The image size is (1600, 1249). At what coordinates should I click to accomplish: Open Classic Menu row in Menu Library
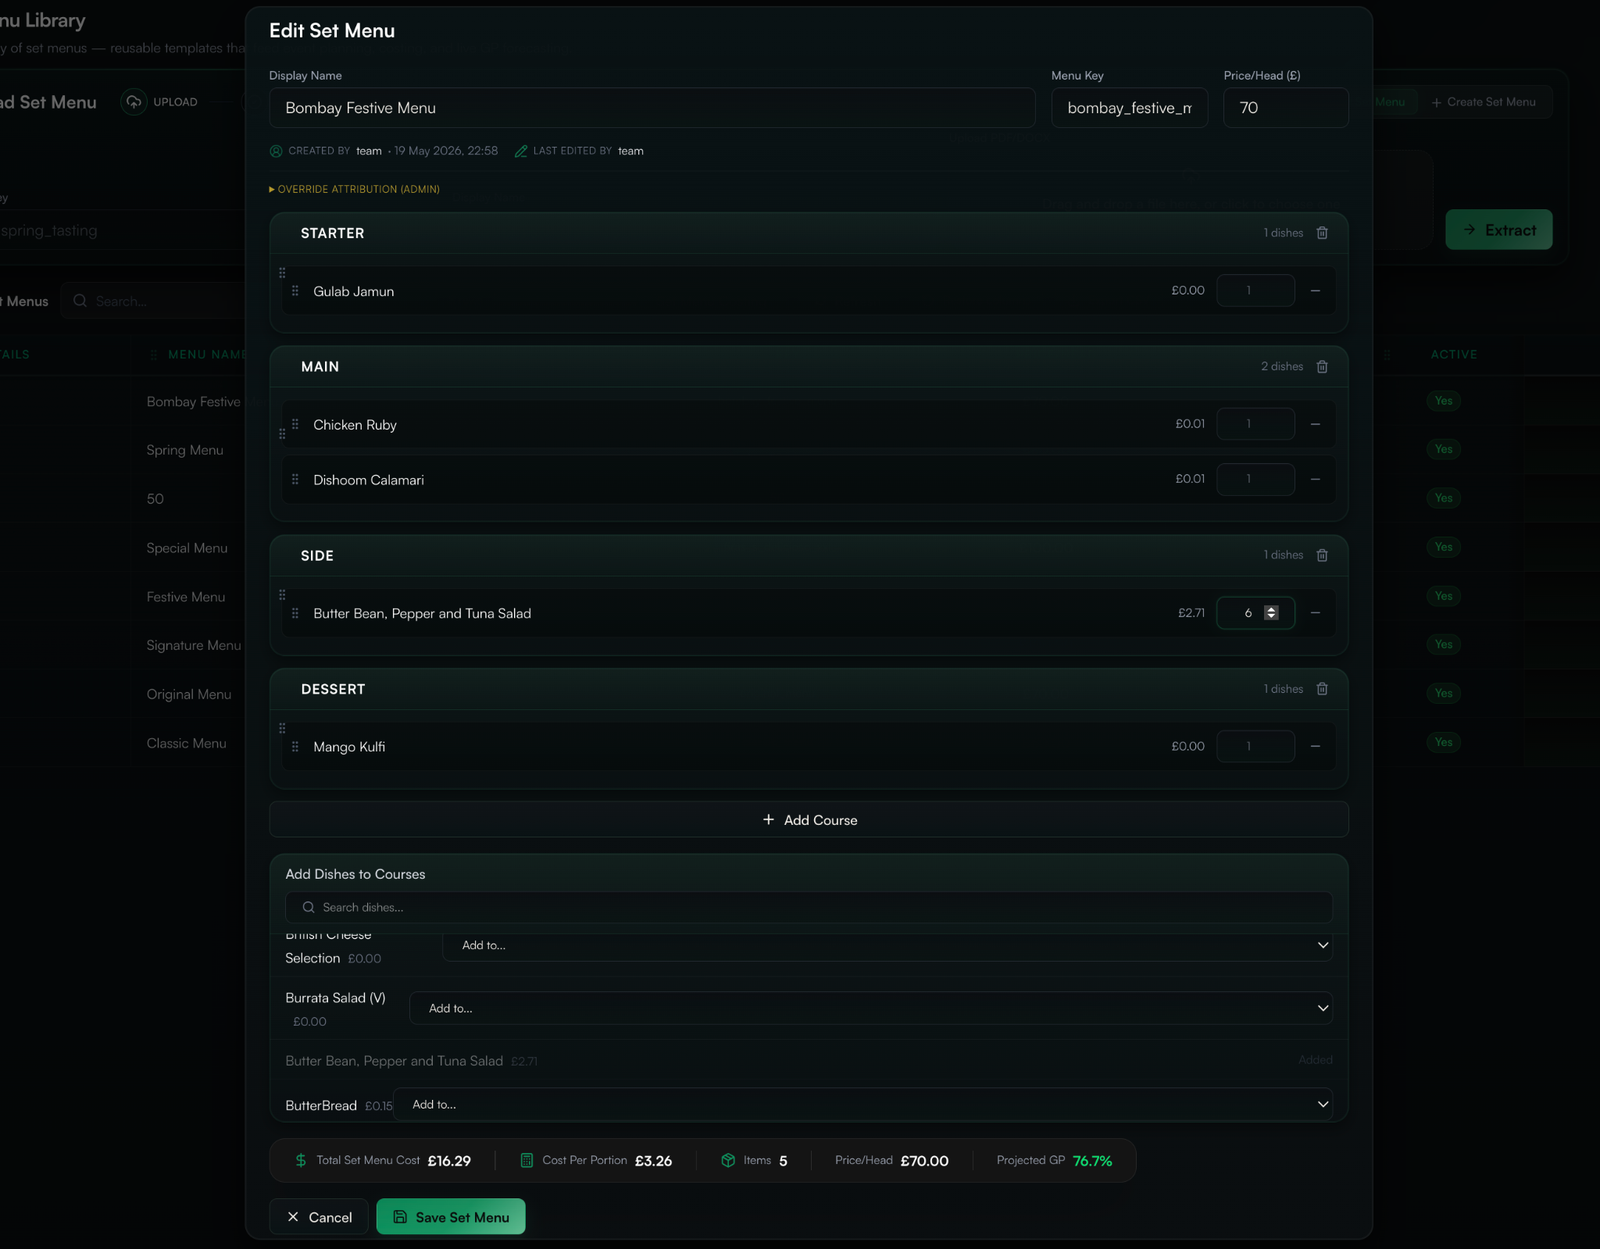click(x=187, y=743)
